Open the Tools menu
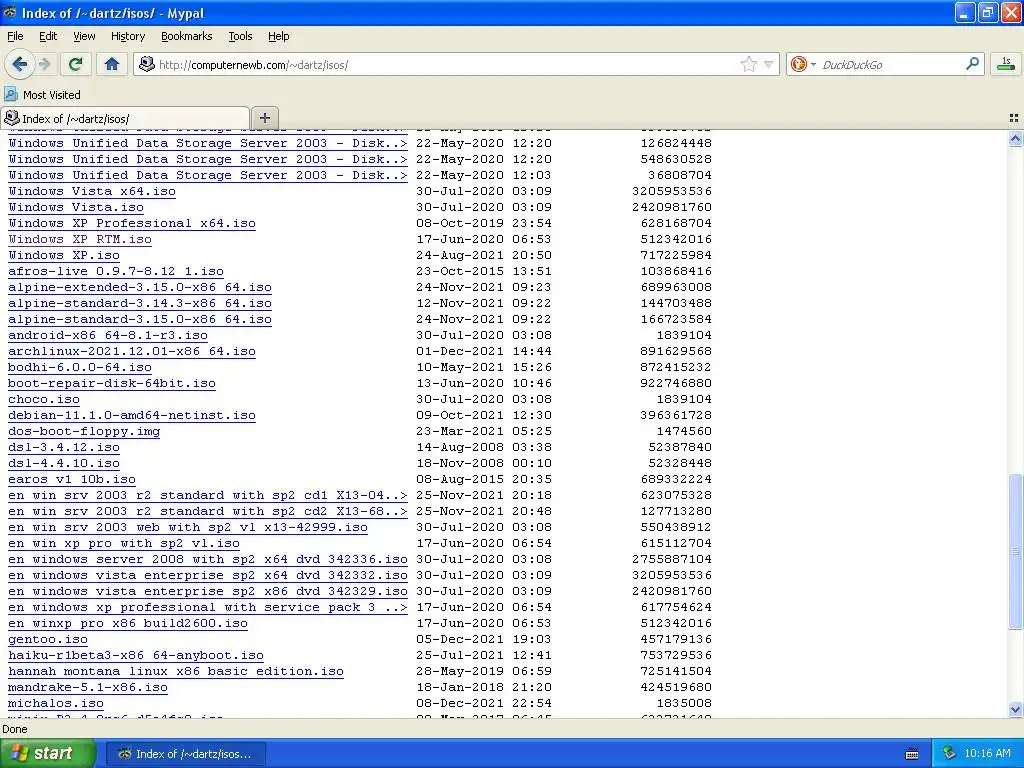Image resolution: width=1024 pixels, height=768 pixels. click(x=240, y=36)
